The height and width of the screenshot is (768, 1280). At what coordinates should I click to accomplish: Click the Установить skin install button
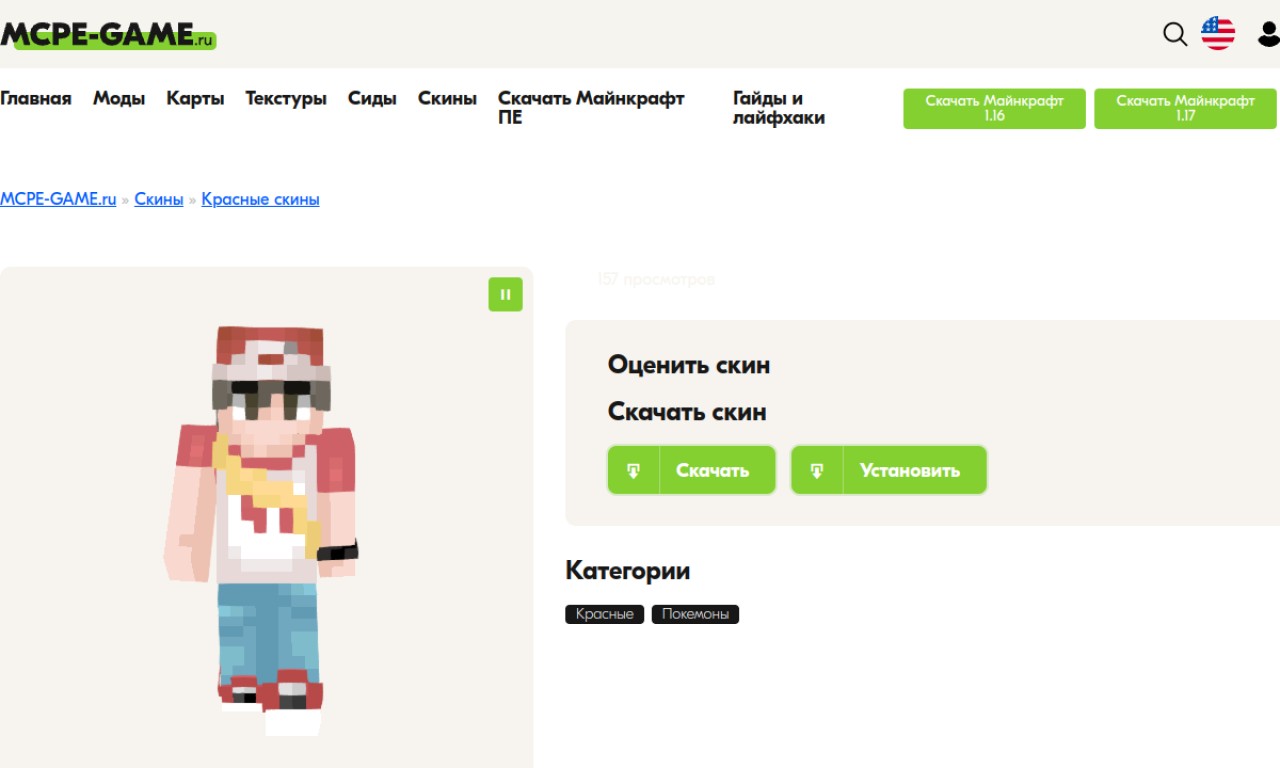[x=889, y=470]
